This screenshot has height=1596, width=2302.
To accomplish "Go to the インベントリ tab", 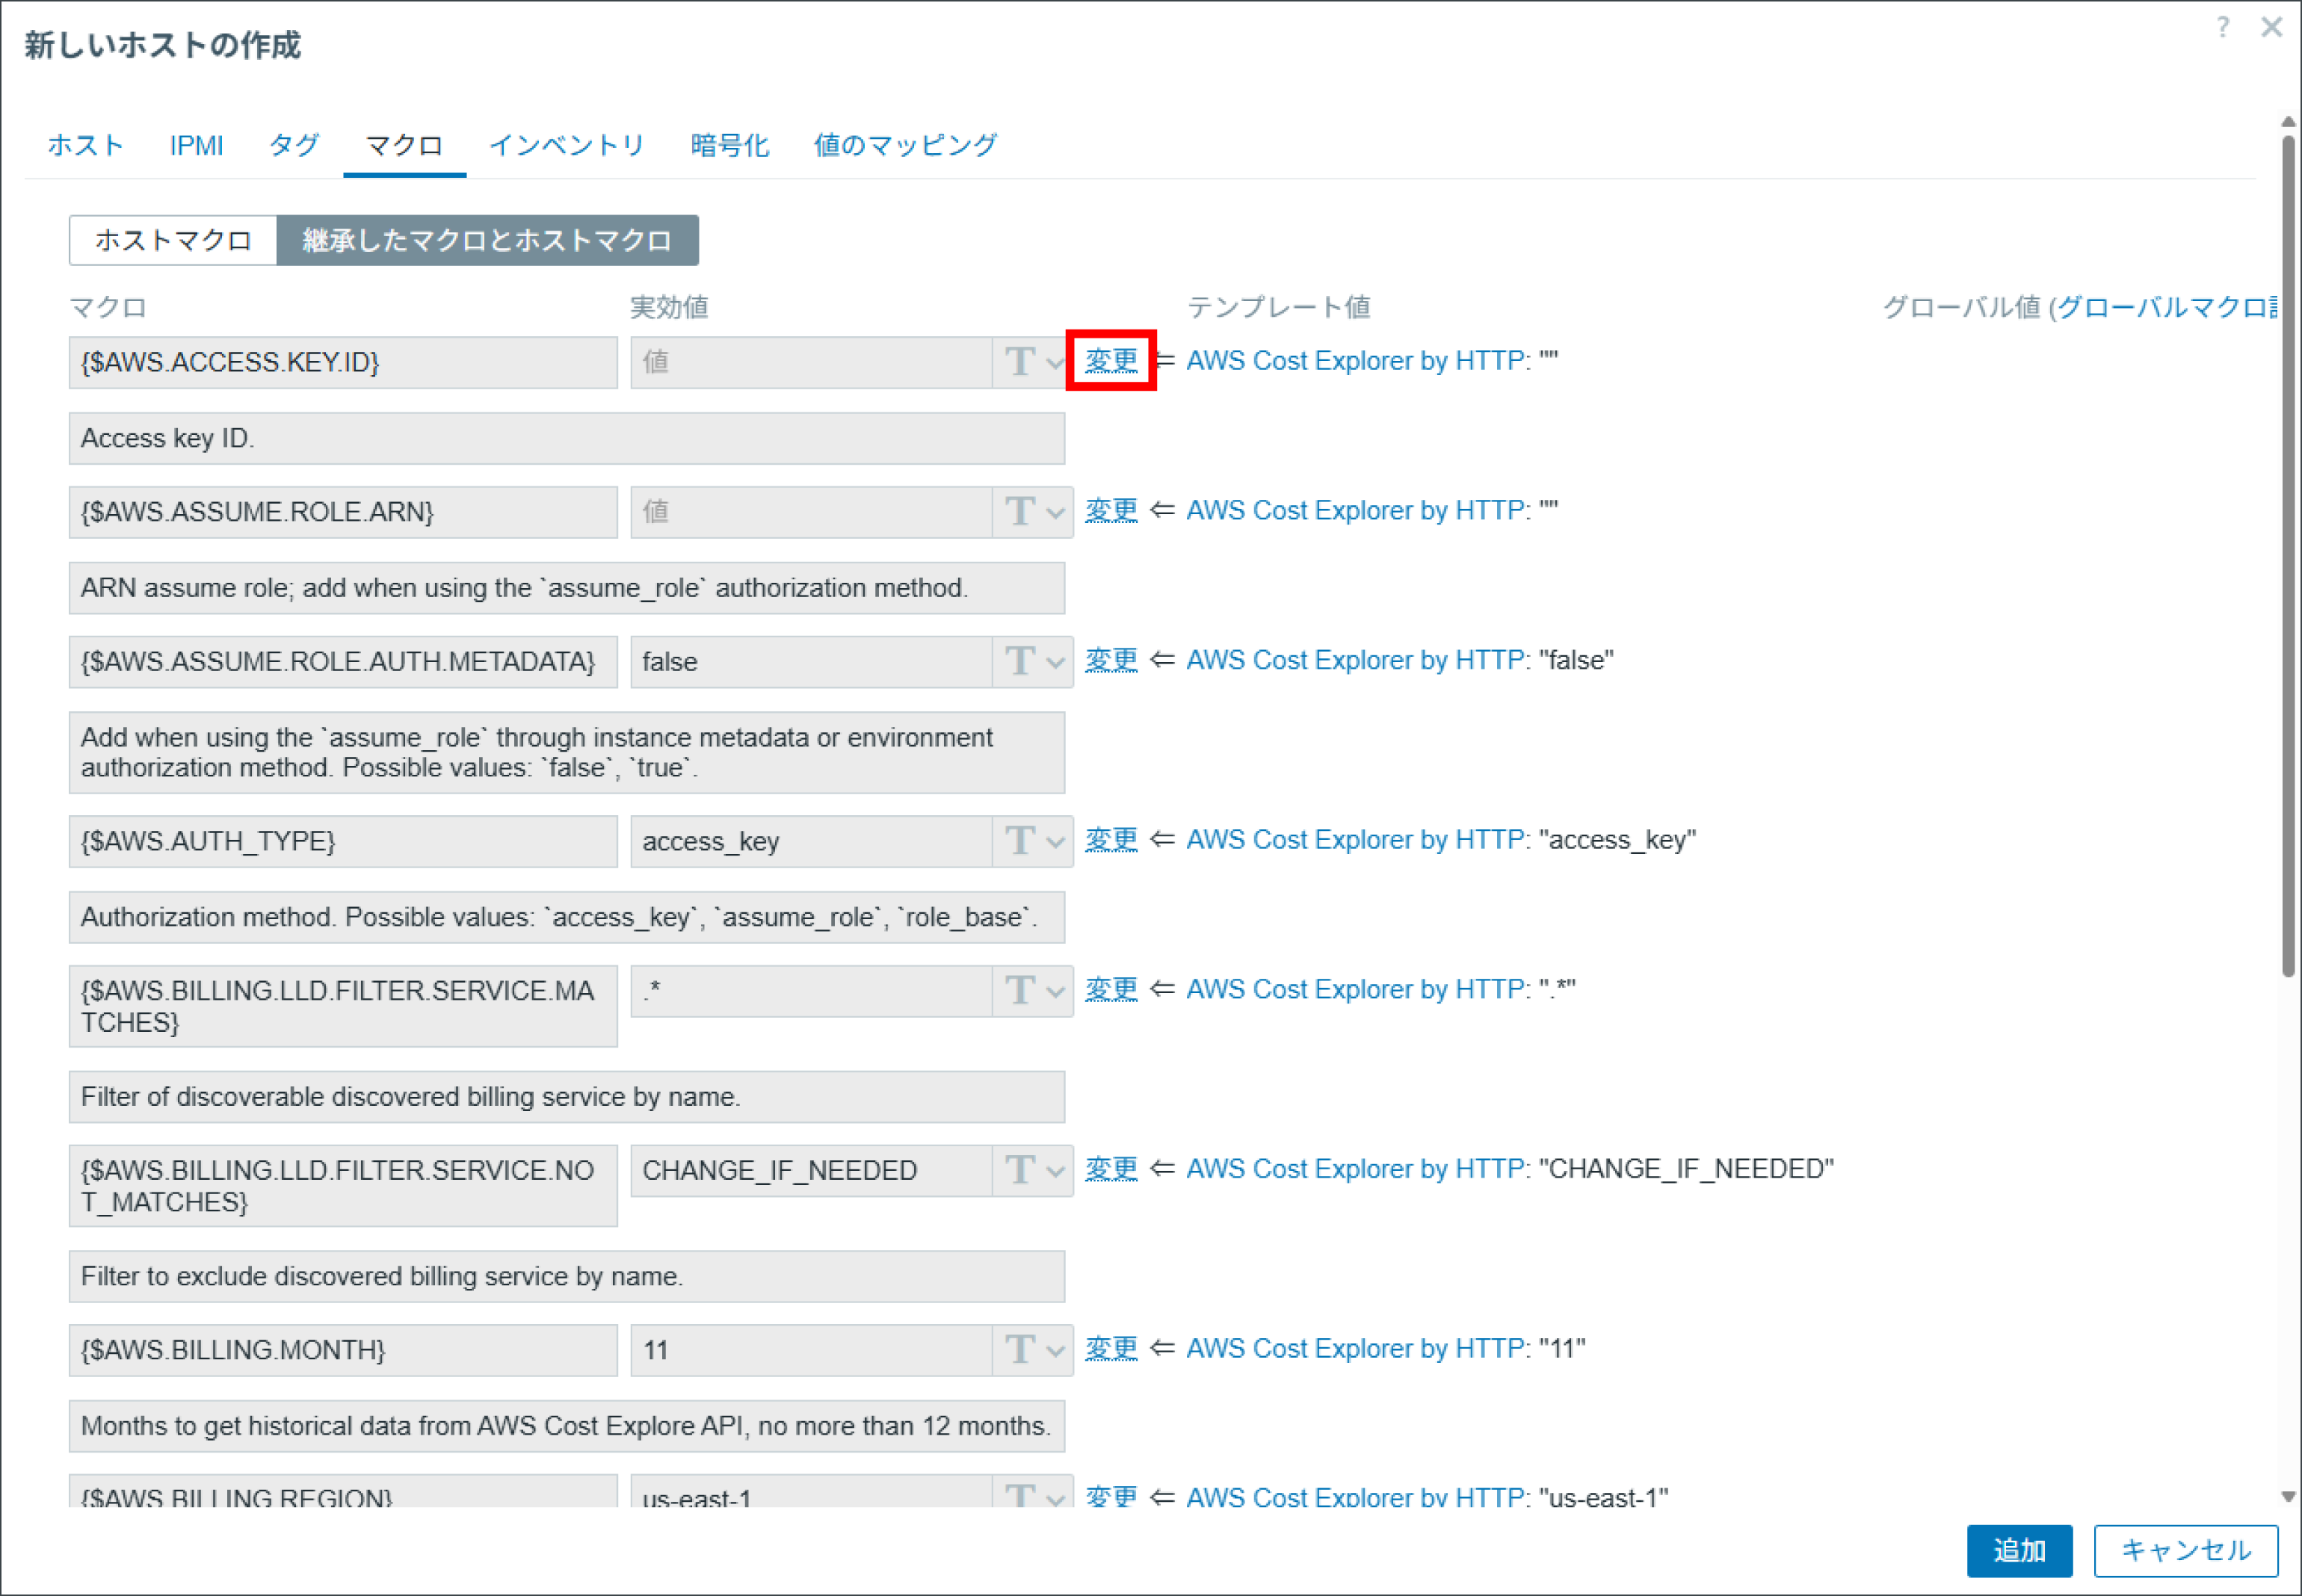I will 567,145.
